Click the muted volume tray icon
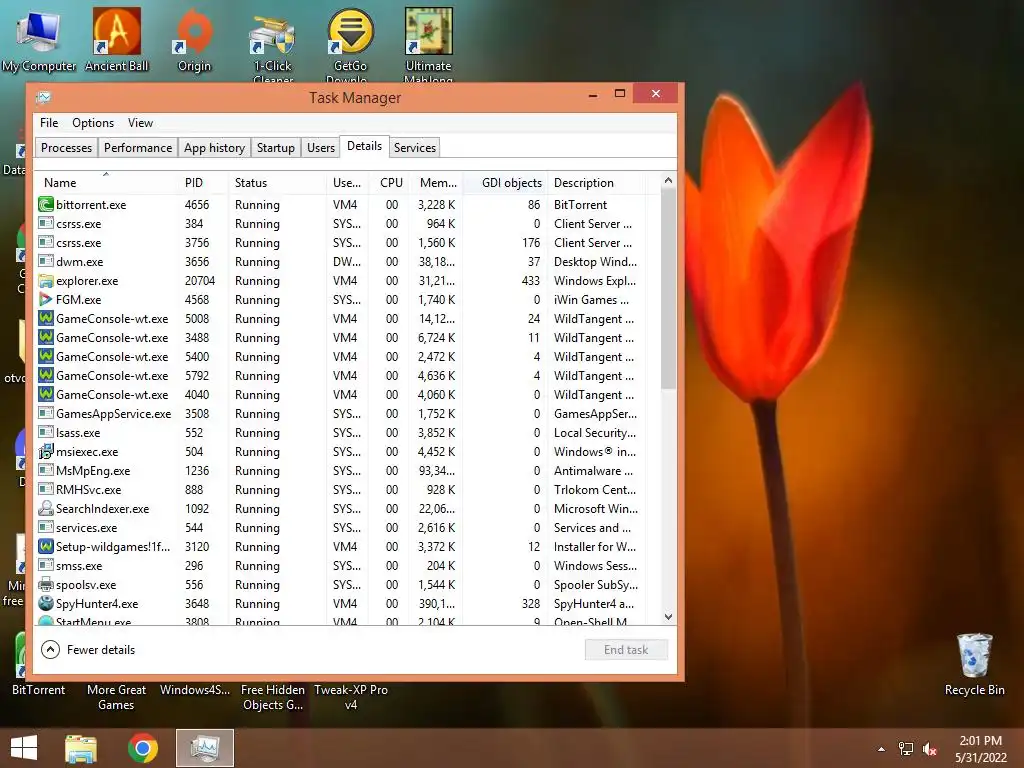 (930, 749)
